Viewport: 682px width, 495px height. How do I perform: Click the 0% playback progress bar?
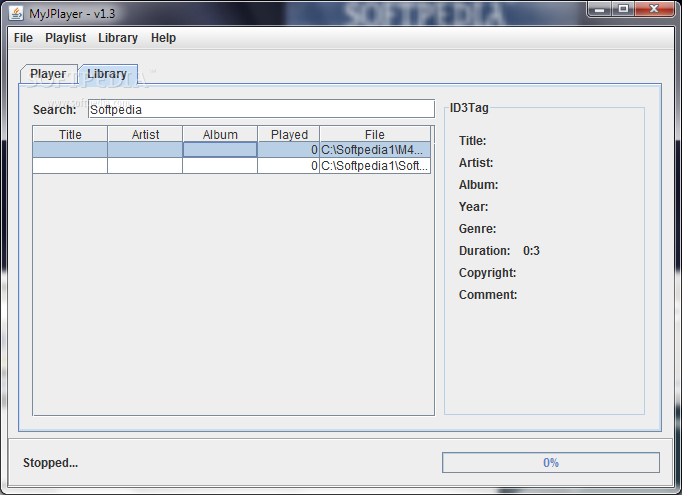pyautogui.click(x=551, y=462)
